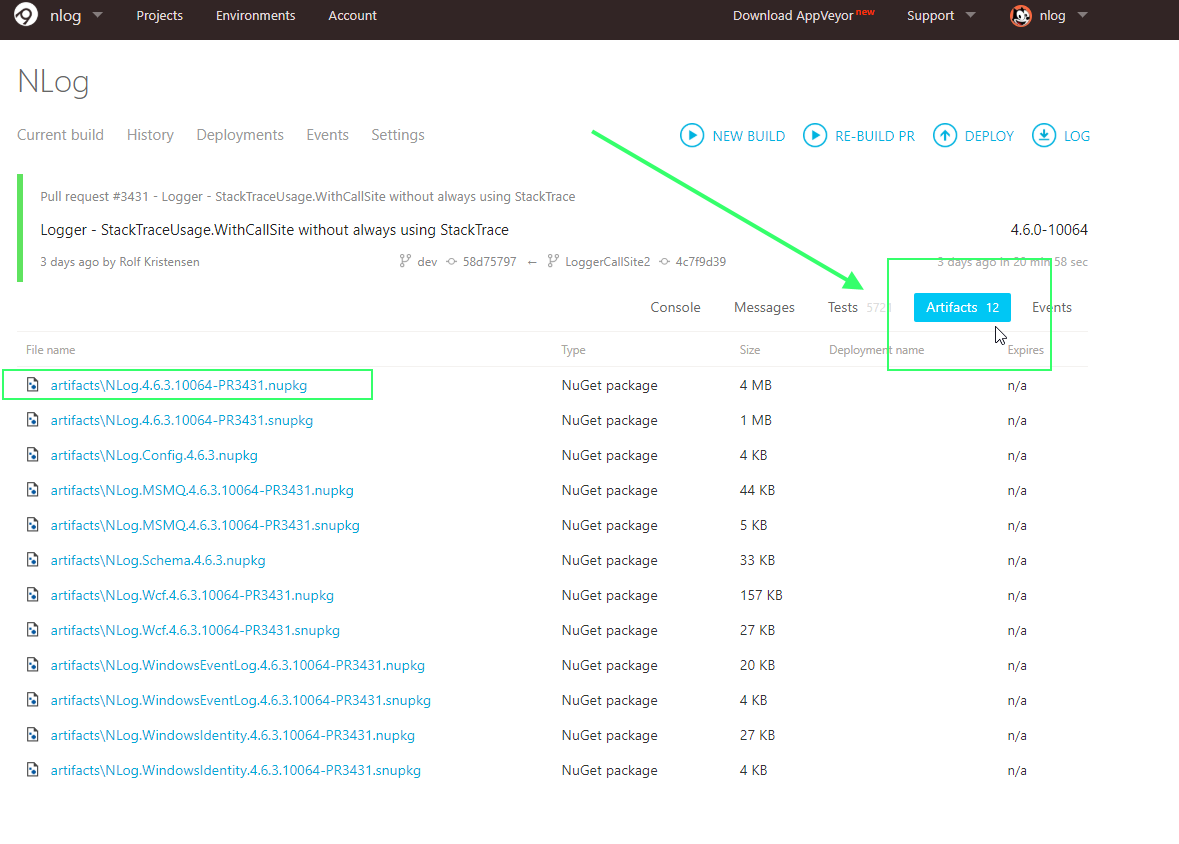Expand the Support dropdown arrow
Screen dimensions: 1179x844
pyautogui.click(x=970, y=15)
